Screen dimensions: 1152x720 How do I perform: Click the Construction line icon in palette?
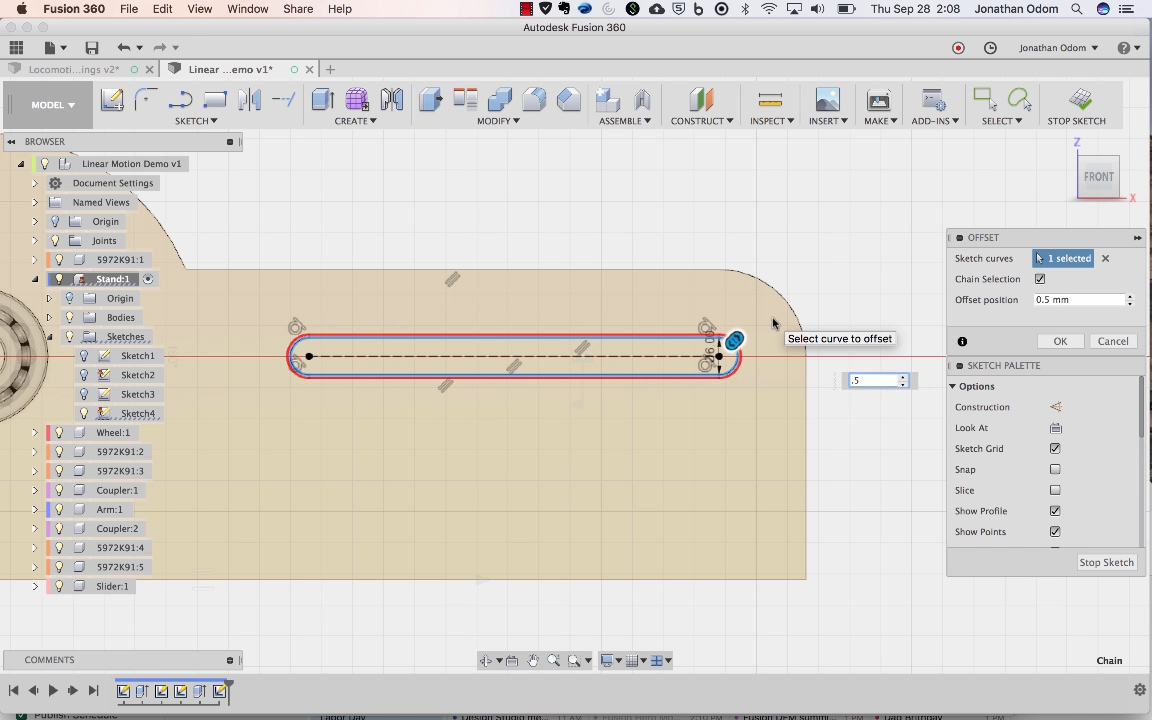1055,407
